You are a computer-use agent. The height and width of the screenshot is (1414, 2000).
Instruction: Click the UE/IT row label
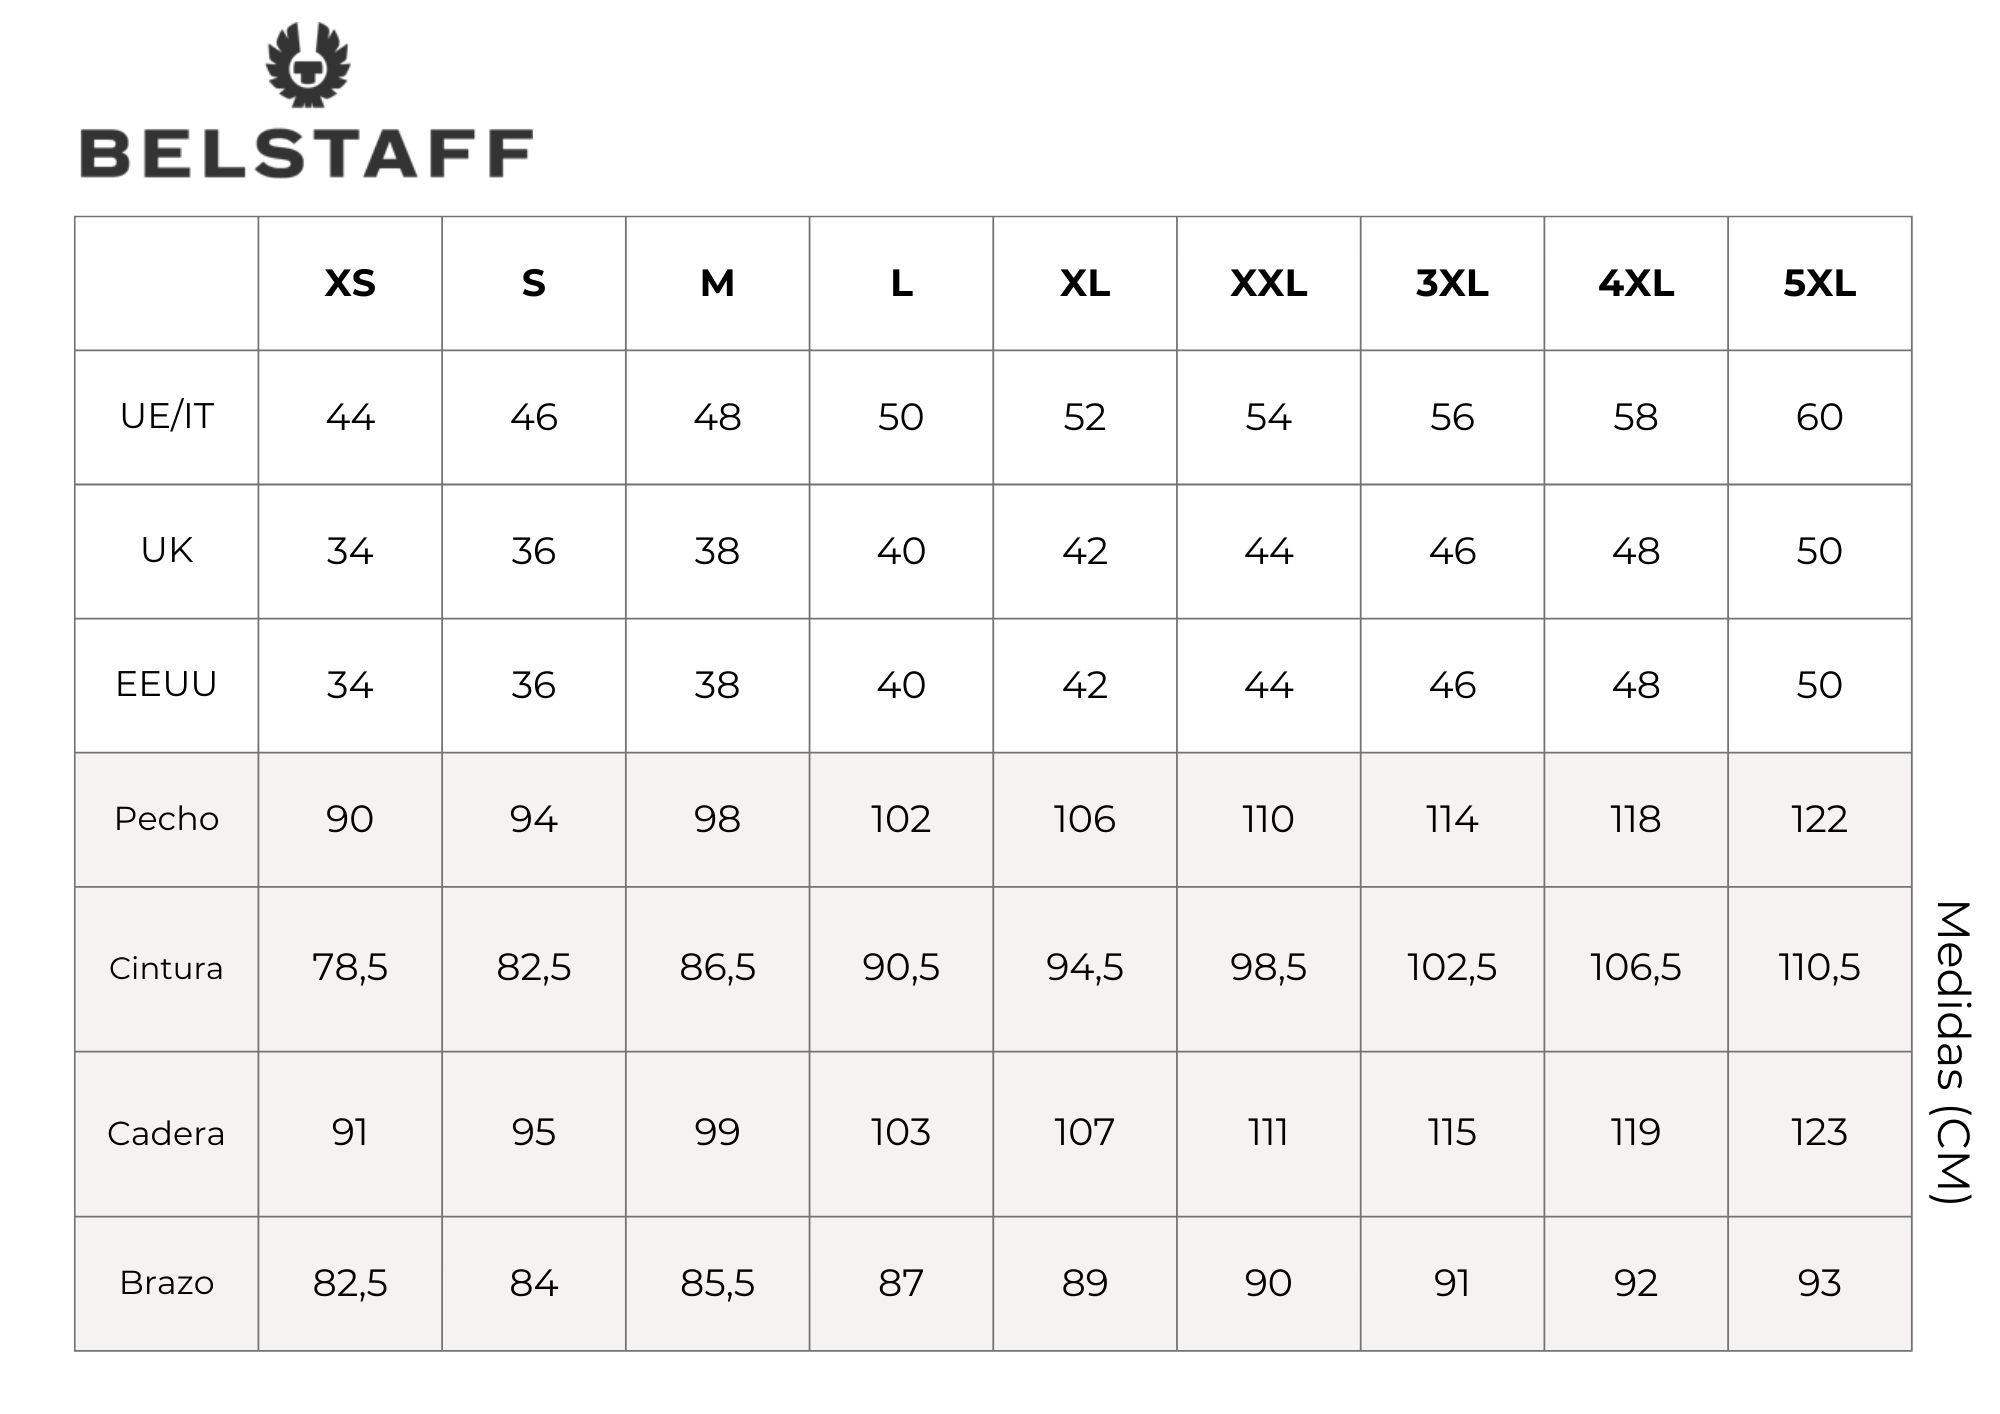coord(167,416)
